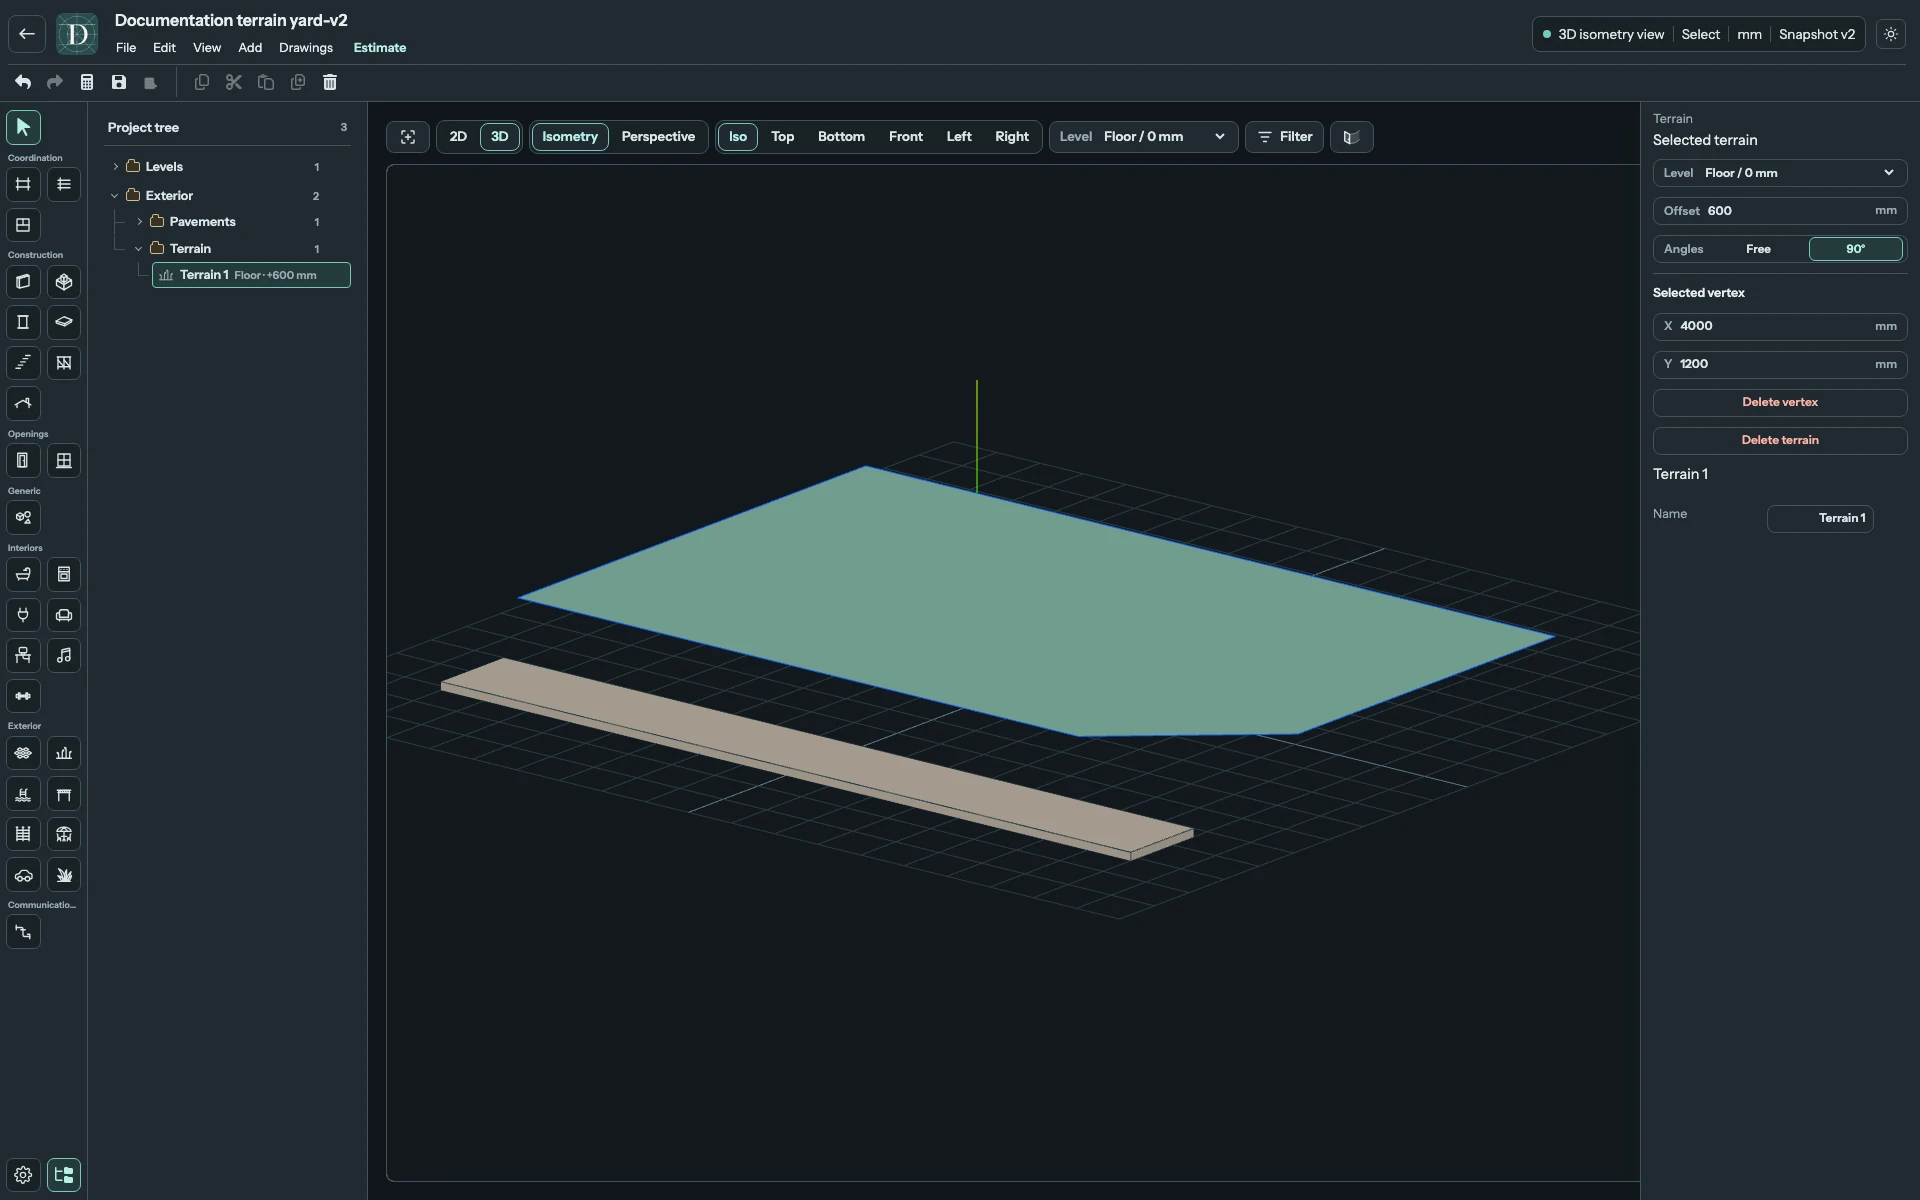Pick the plants grass tool in Exterior
Viewport: 1920px width, 1200px height.
64,875
